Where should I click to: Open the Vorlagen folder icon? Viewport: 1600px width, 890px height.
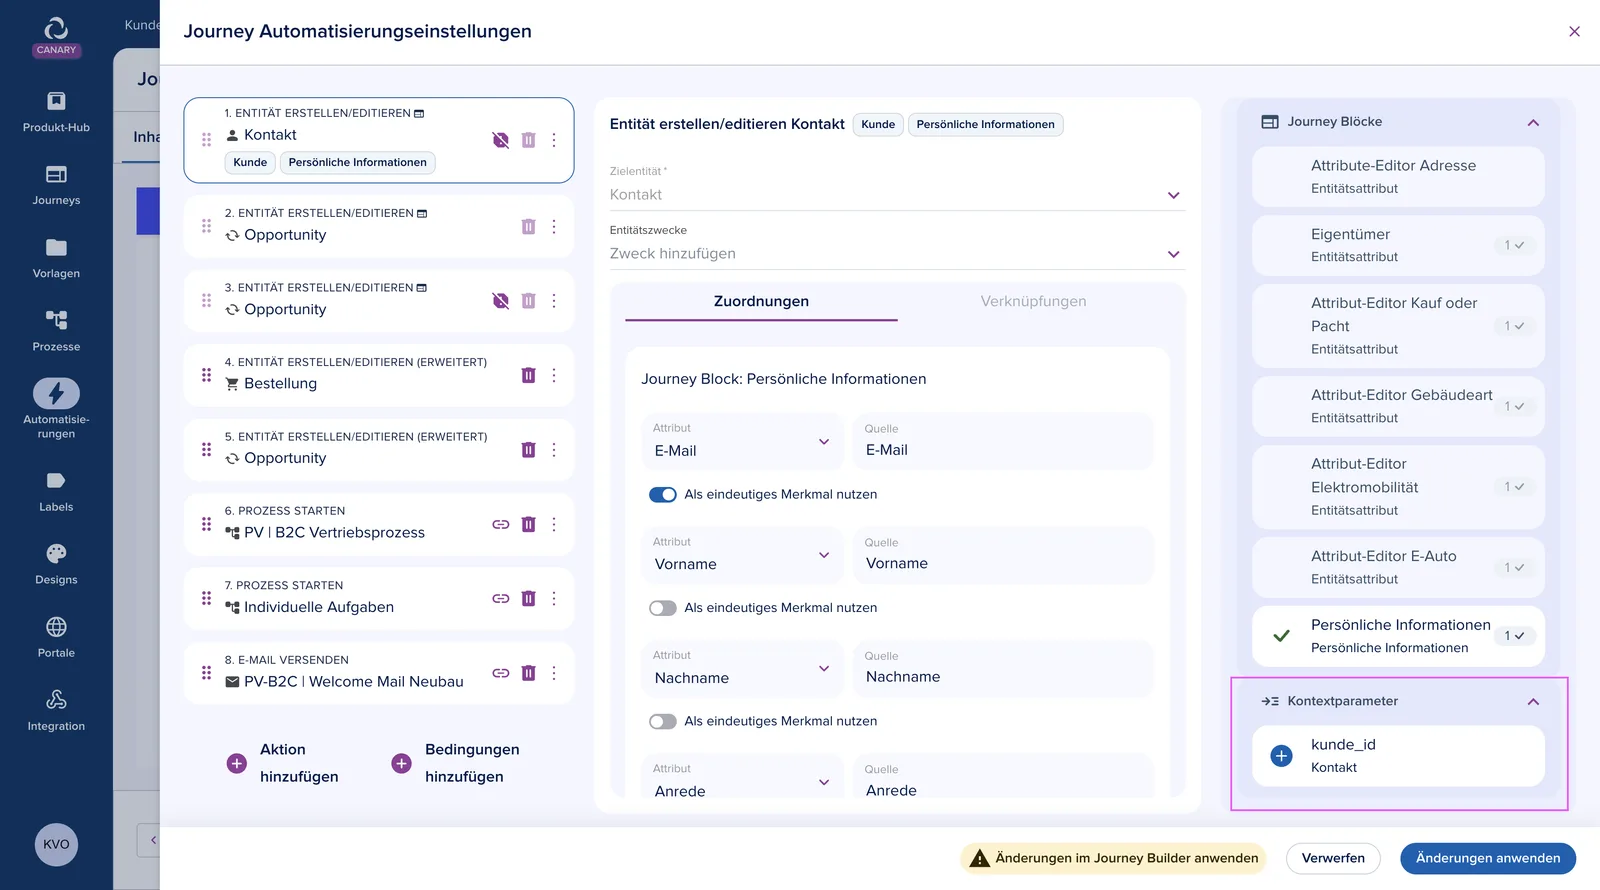click(56, 247)
